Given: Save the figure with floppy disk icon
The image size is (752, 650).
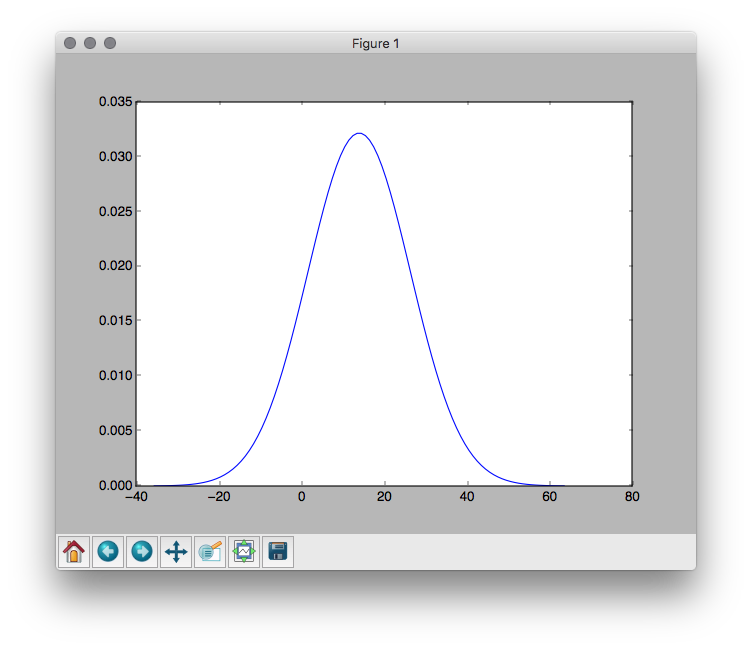Looking at the screenshot, I should click(278, 552).
